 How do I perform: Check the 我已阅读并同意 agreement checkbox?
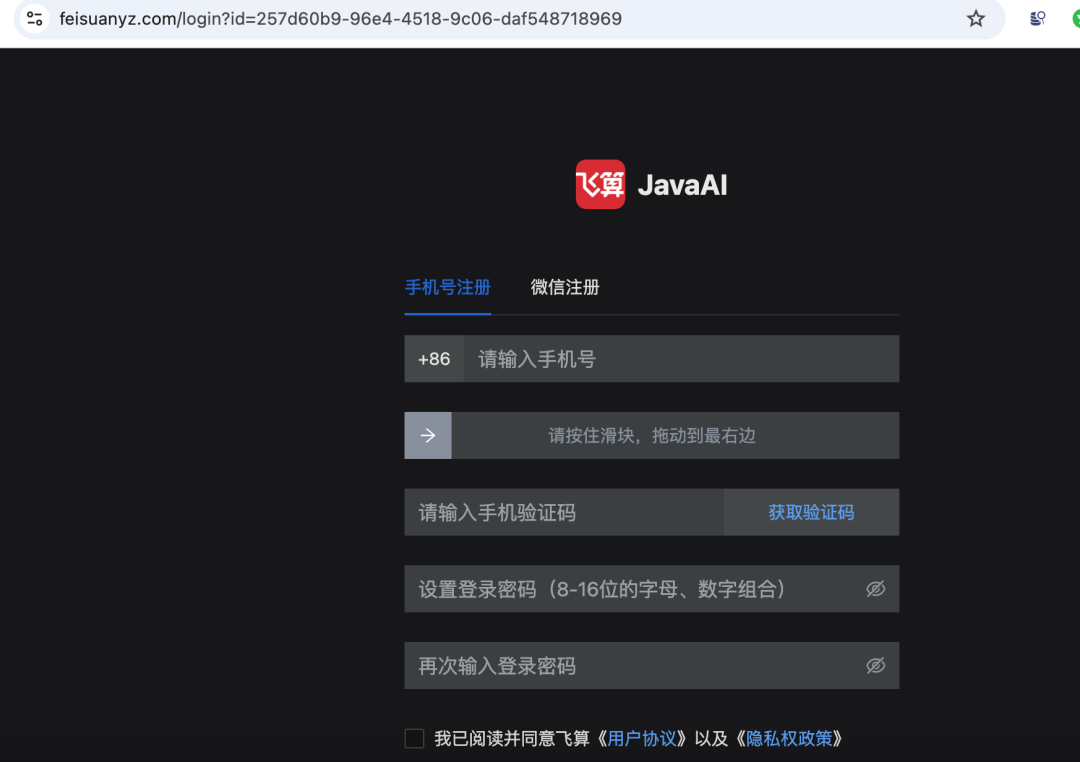coord(414,739)
